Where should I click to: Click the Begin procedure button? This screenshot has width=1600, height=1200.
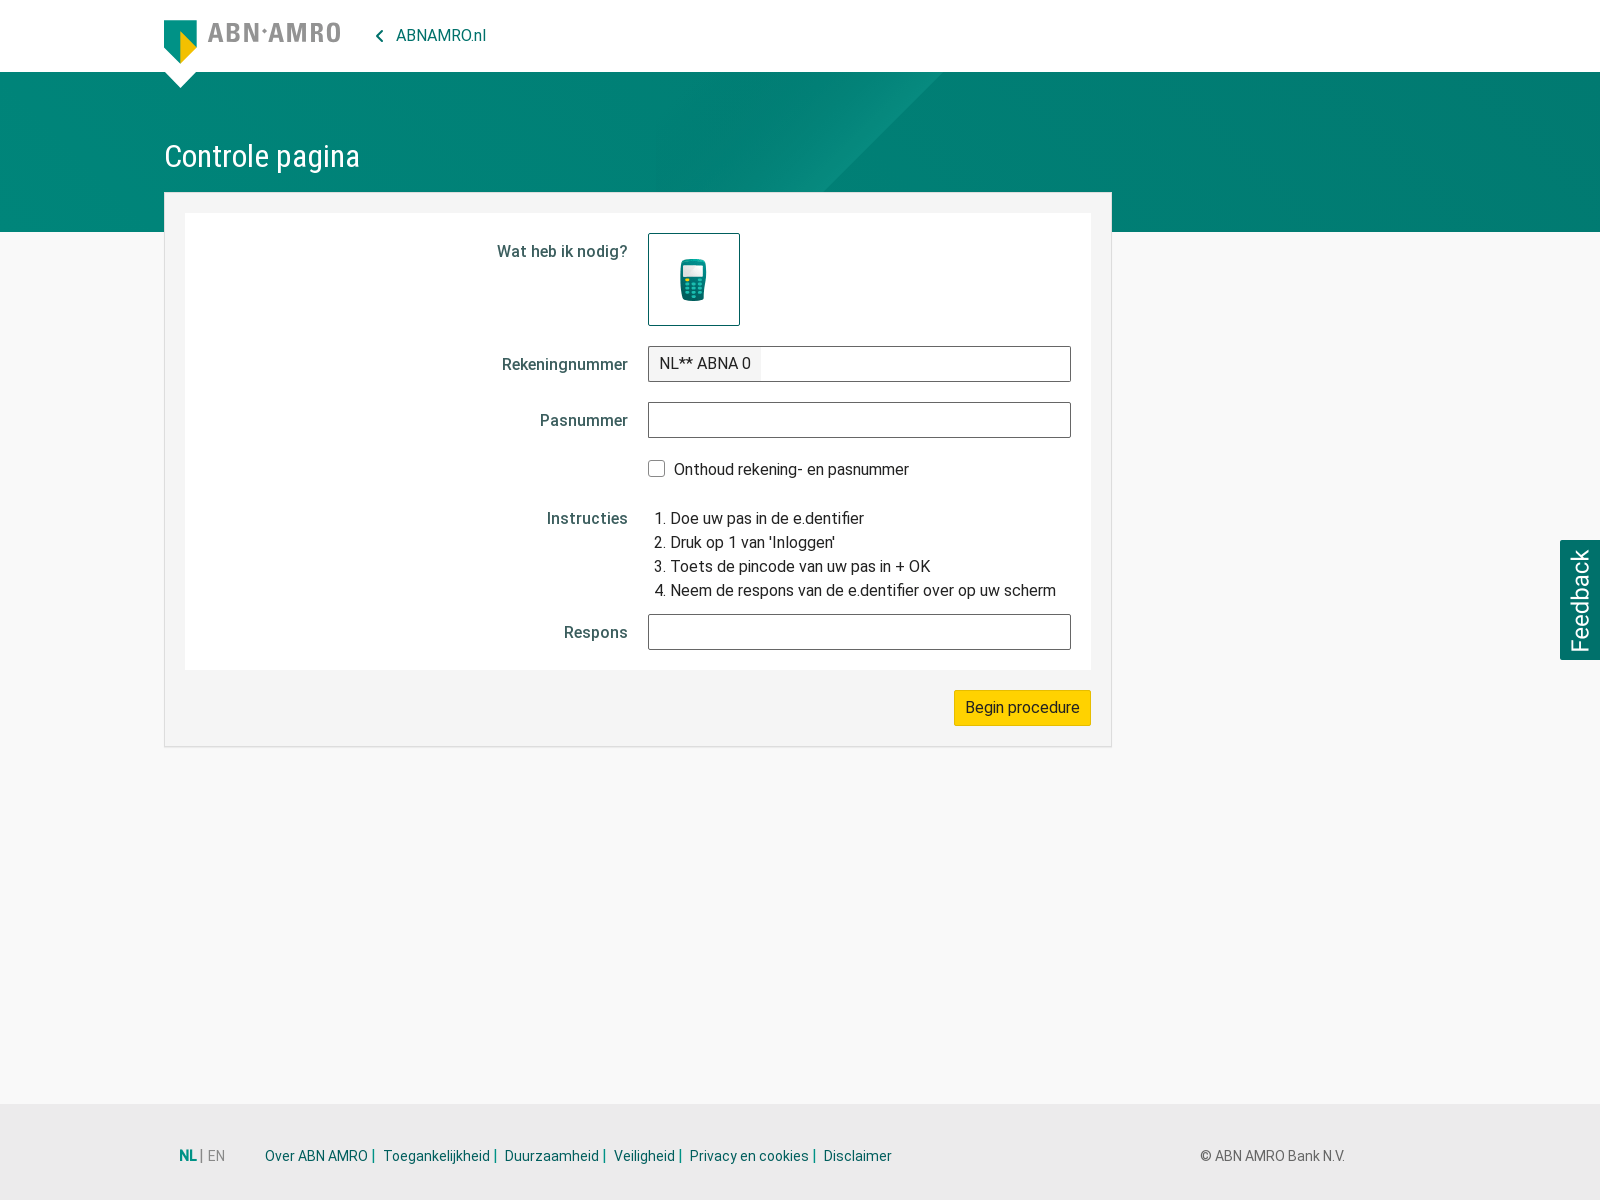[x=1022, y=708]
